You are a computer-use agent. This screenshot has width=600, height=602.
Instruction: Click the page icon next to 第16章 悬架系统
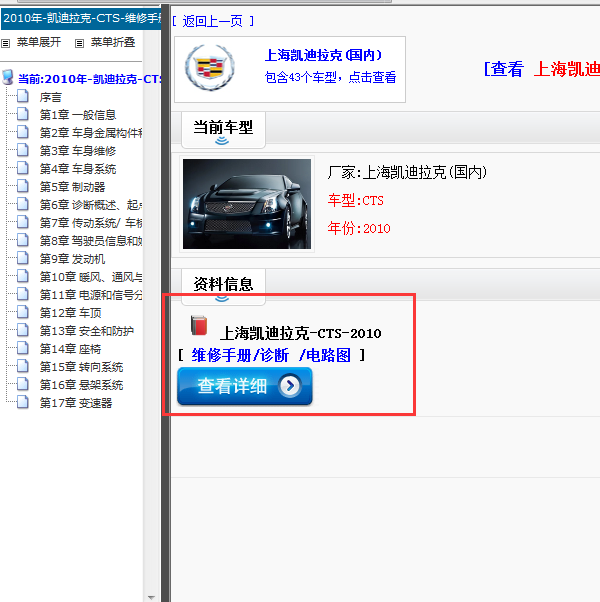(x=23, y=385)
